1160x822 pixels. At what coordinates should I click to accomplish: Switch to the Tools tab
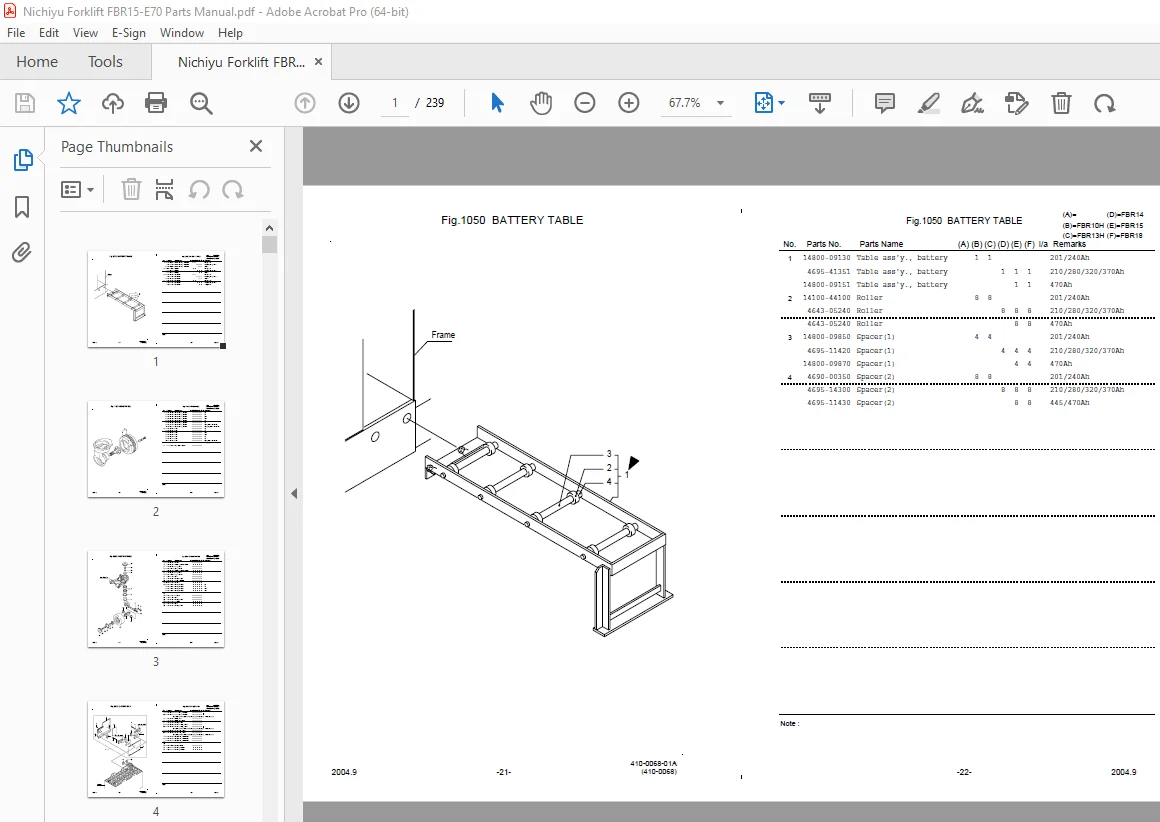pyautogui.click(x=105, y=61)
